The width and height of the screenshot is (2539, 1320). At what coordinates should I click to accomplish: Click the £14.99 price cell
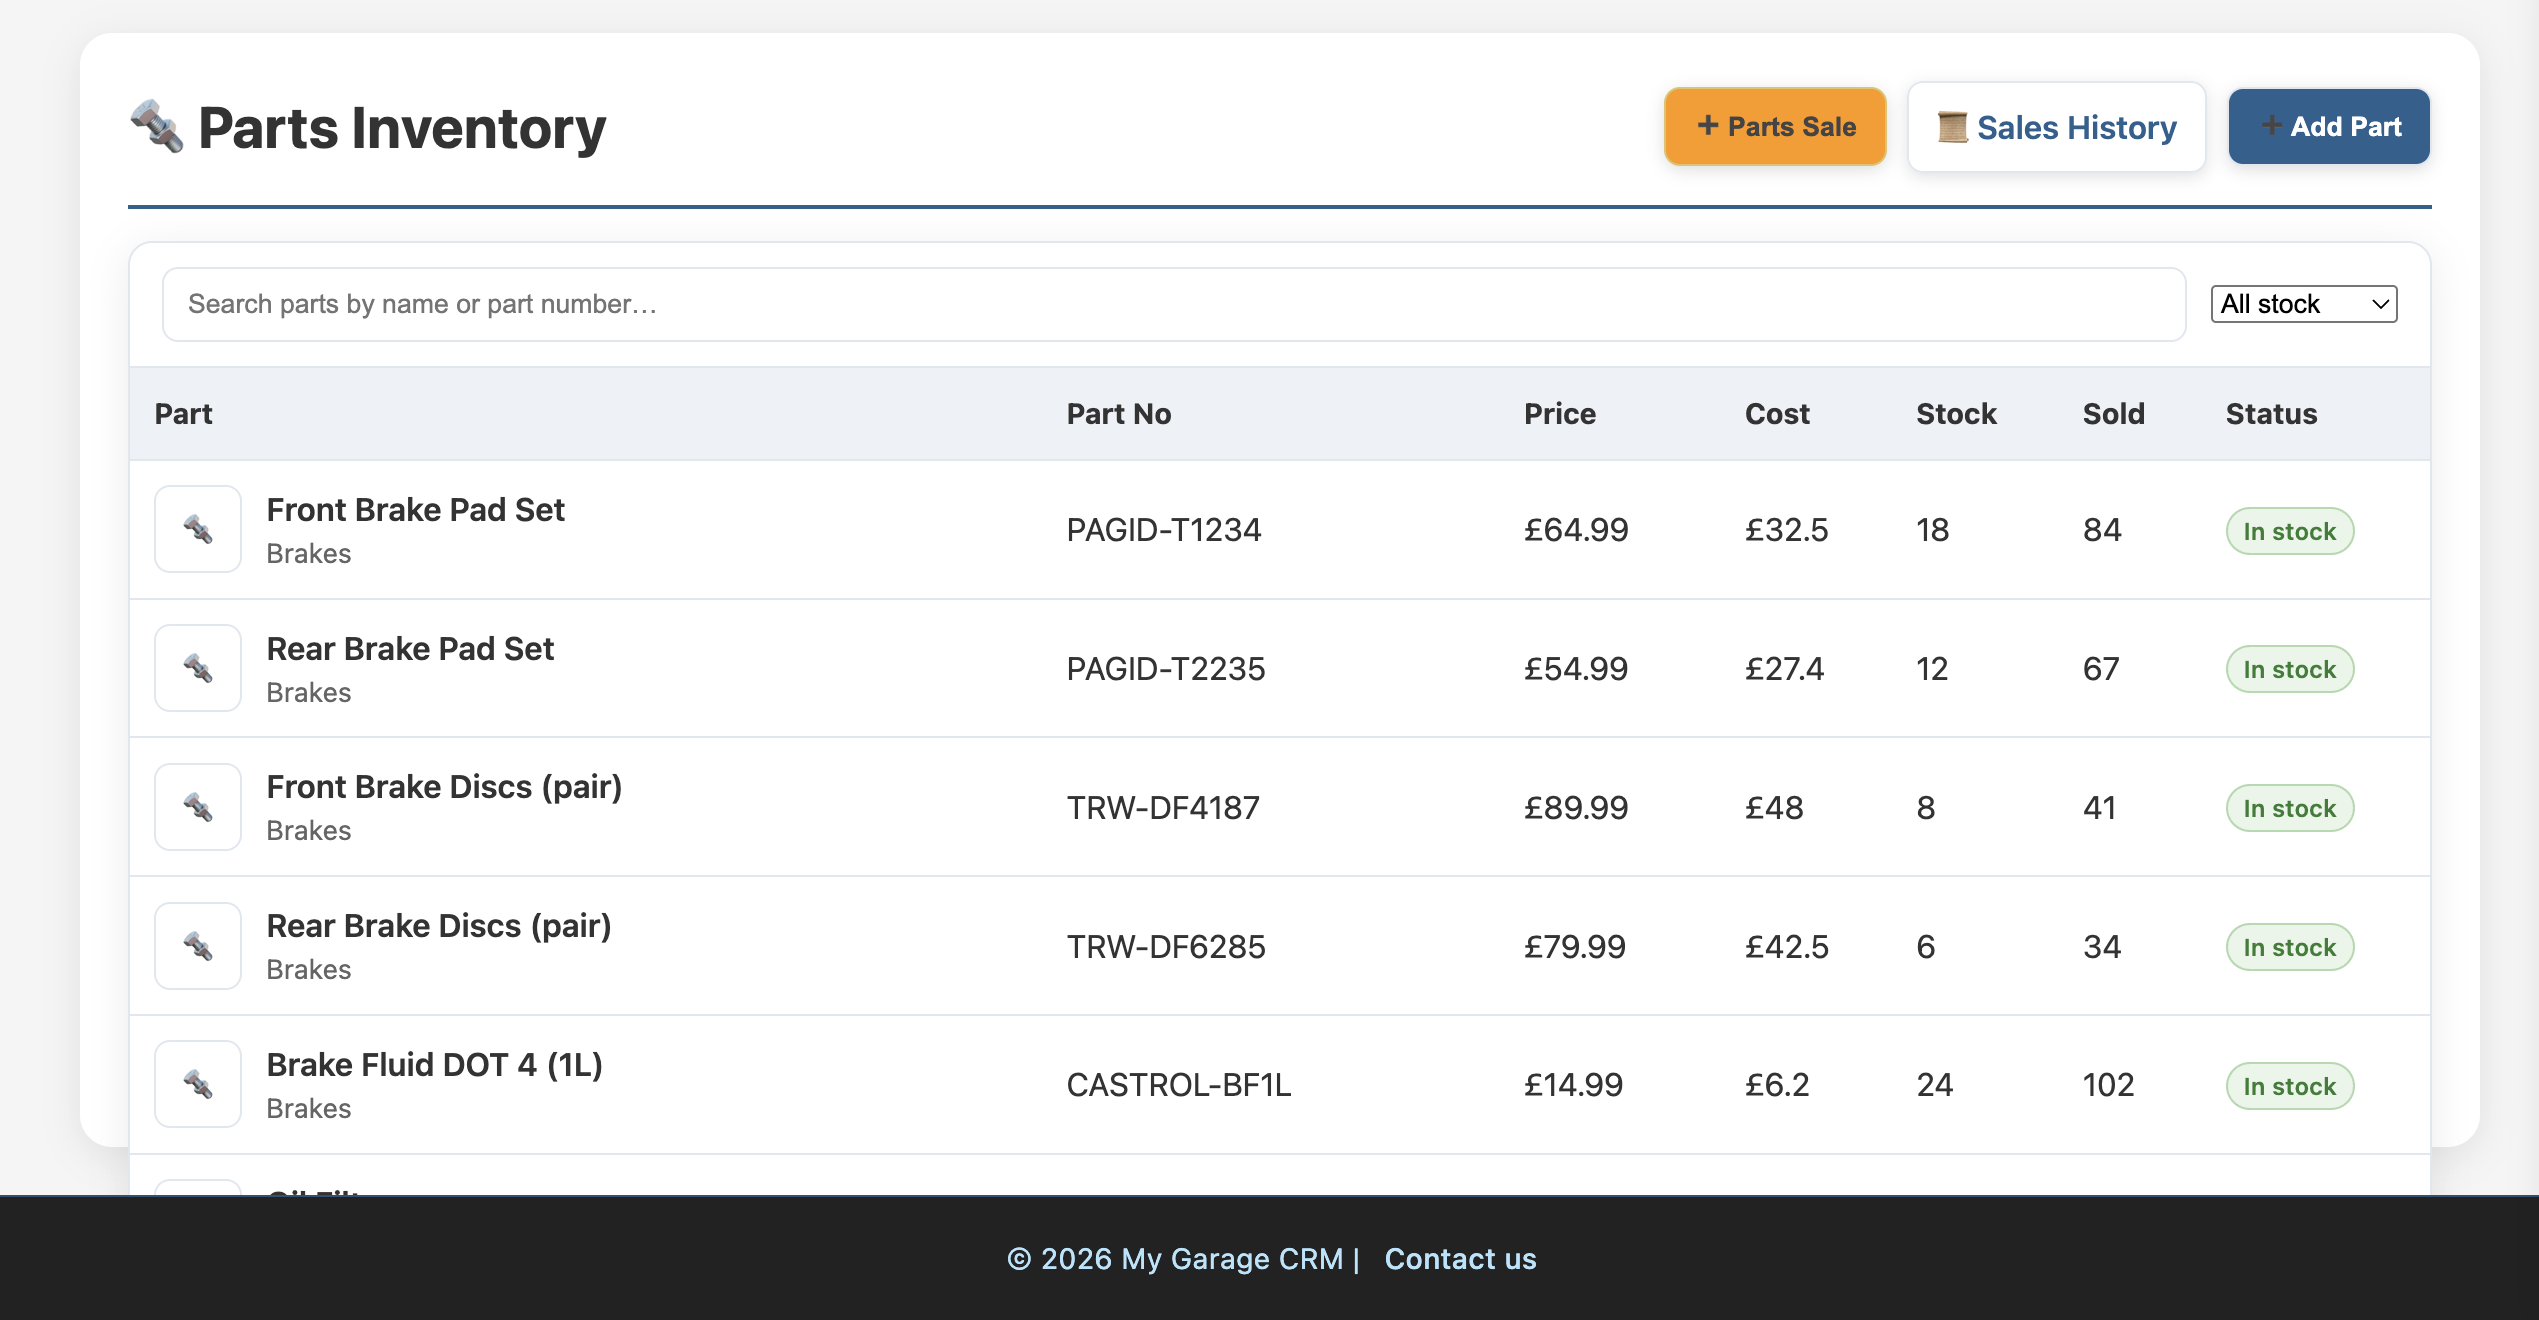point(1573,1085)
